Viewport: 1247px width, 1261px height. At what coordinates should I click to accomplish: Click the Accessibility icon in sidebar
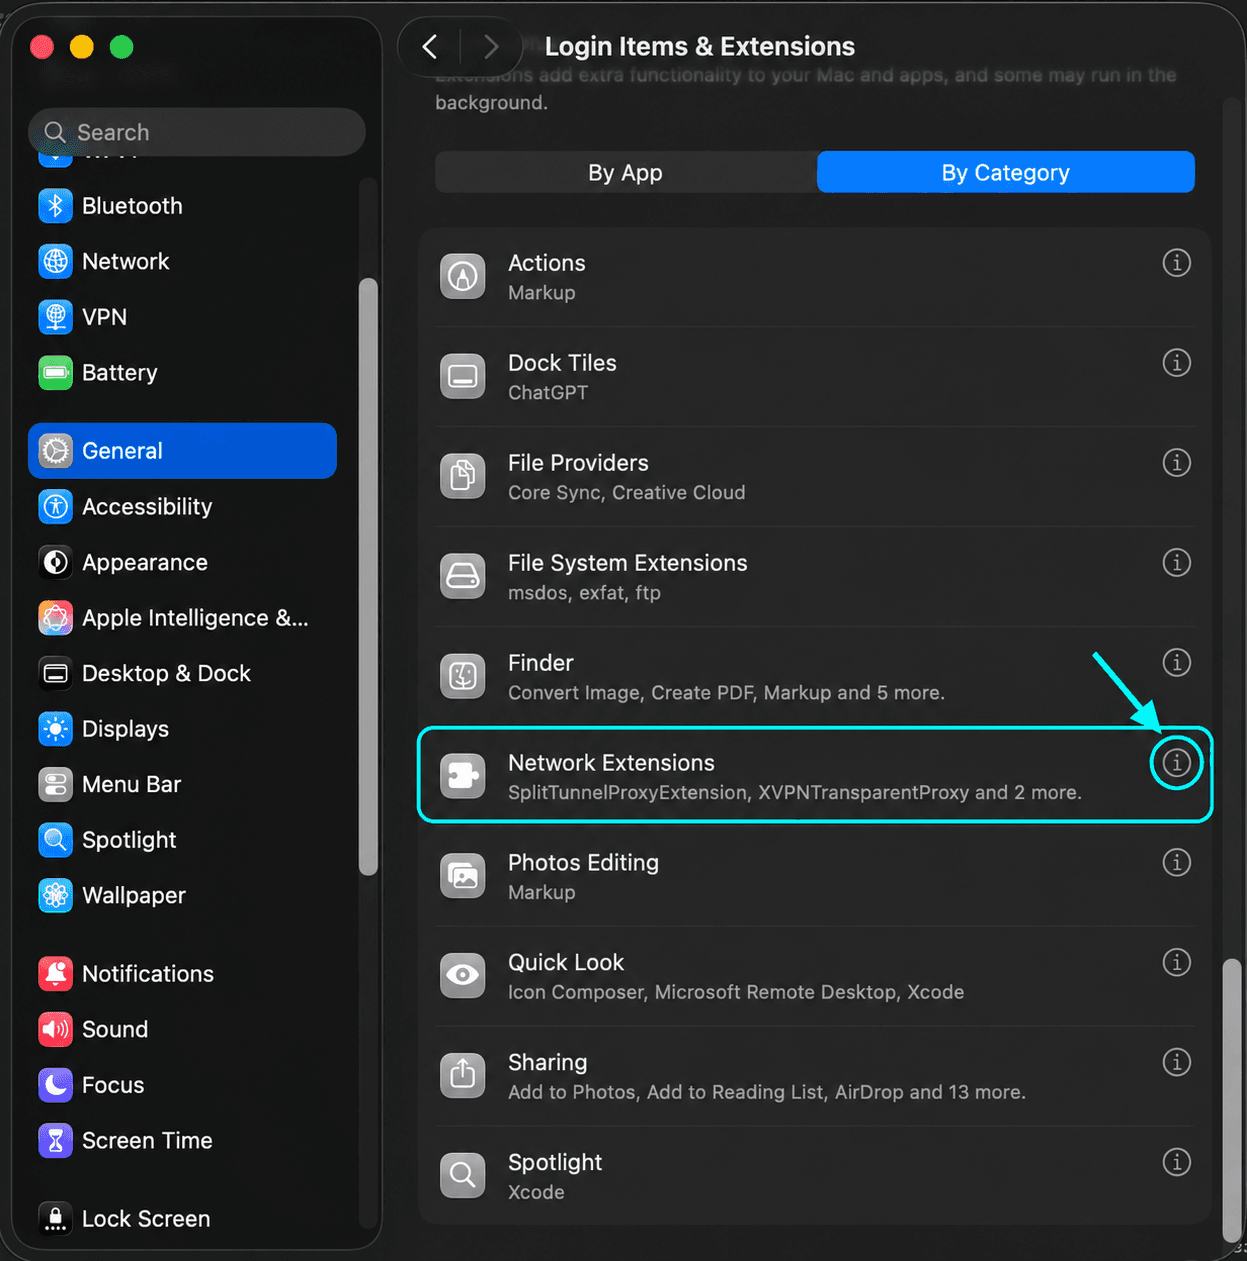56,507
